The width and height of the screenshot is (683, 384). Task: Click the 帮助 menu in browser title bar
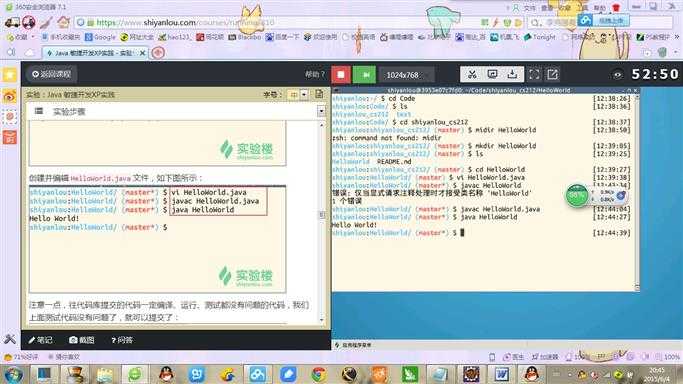(600, 8)
